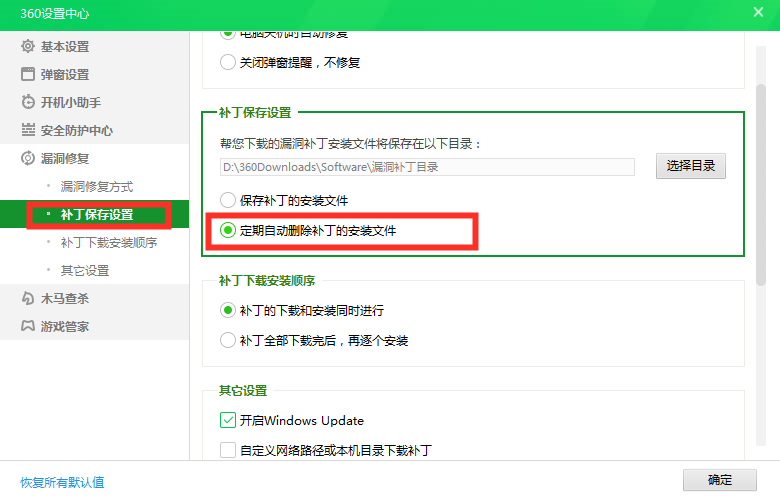The image size is (780, 500).
Task: Enable 自定义网络路径或本机目录下载补丁 checkbox
Action: click(228, 450)
